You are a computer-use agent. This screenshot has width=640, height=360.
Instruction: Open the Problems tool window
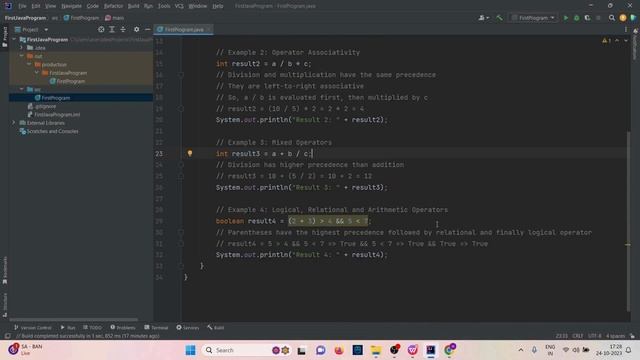coord(122,327)
